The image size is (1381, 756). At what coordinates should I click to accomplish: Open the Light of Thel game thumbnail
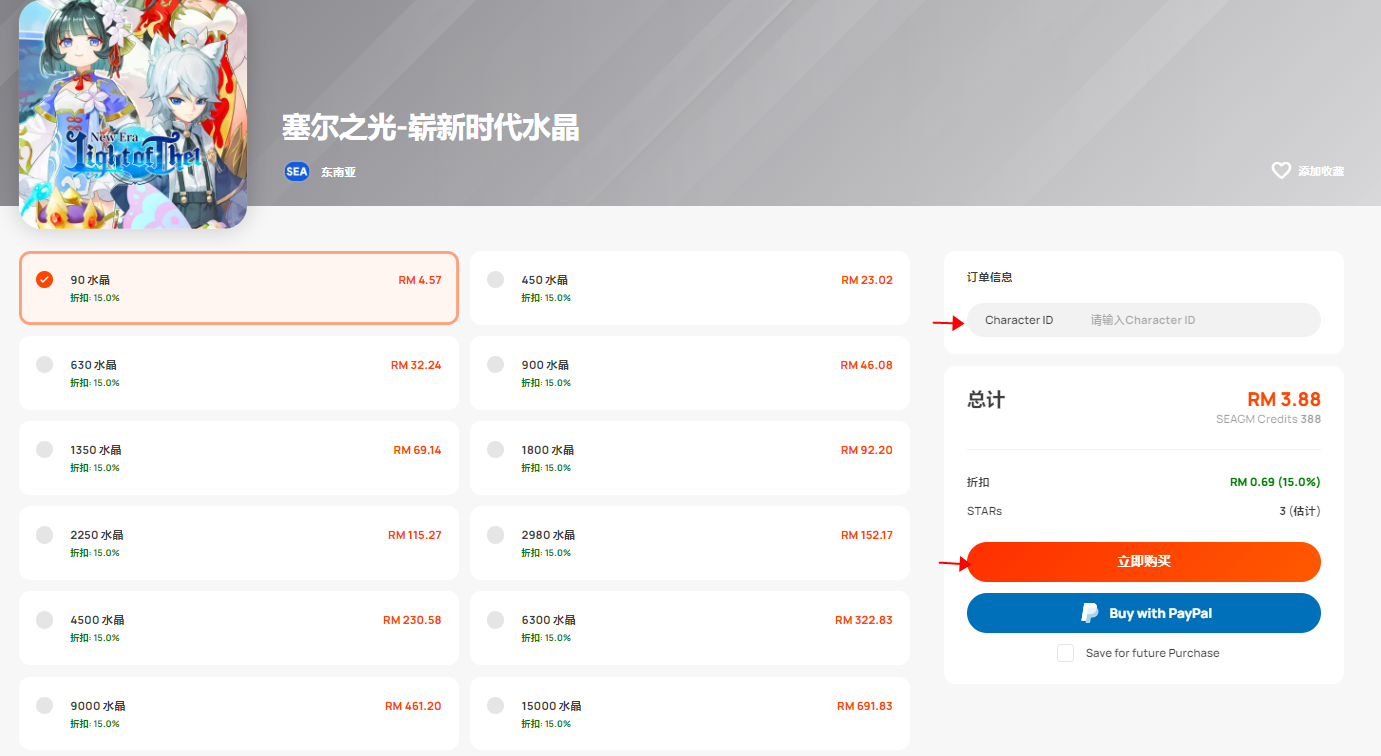click(133, 114)
